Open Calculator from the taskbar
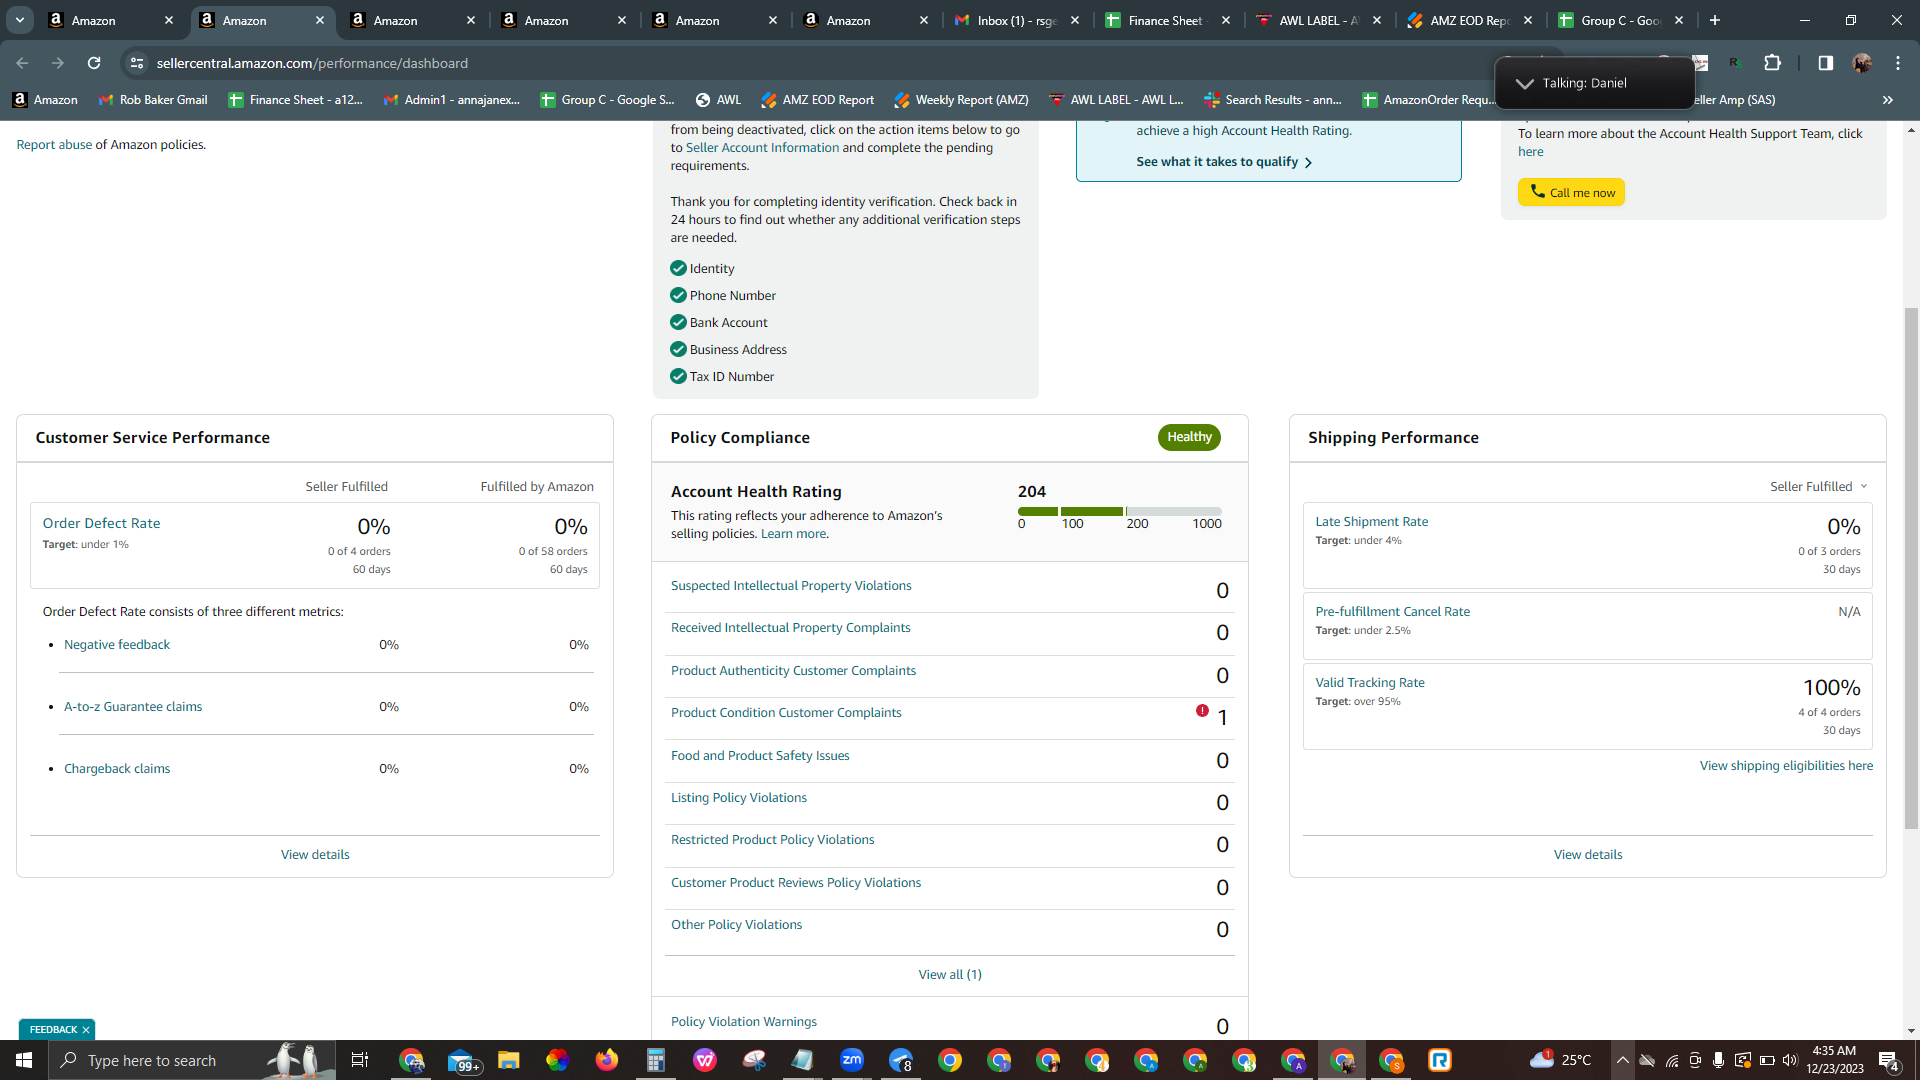The width and height of the screenshot is (1920, 1080). click(x=656, y=1060)
